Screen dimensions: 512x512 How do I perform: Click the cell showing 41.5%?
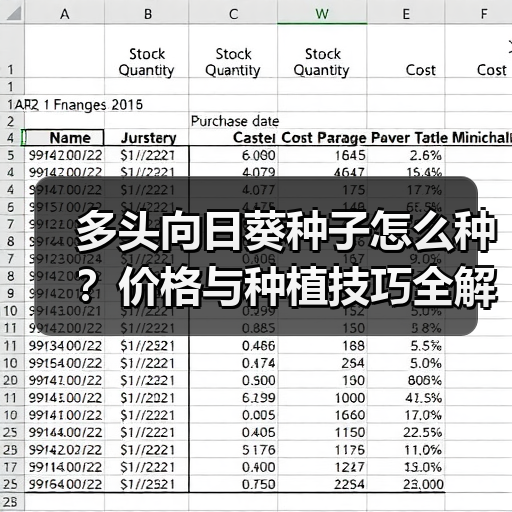[406, 398]
